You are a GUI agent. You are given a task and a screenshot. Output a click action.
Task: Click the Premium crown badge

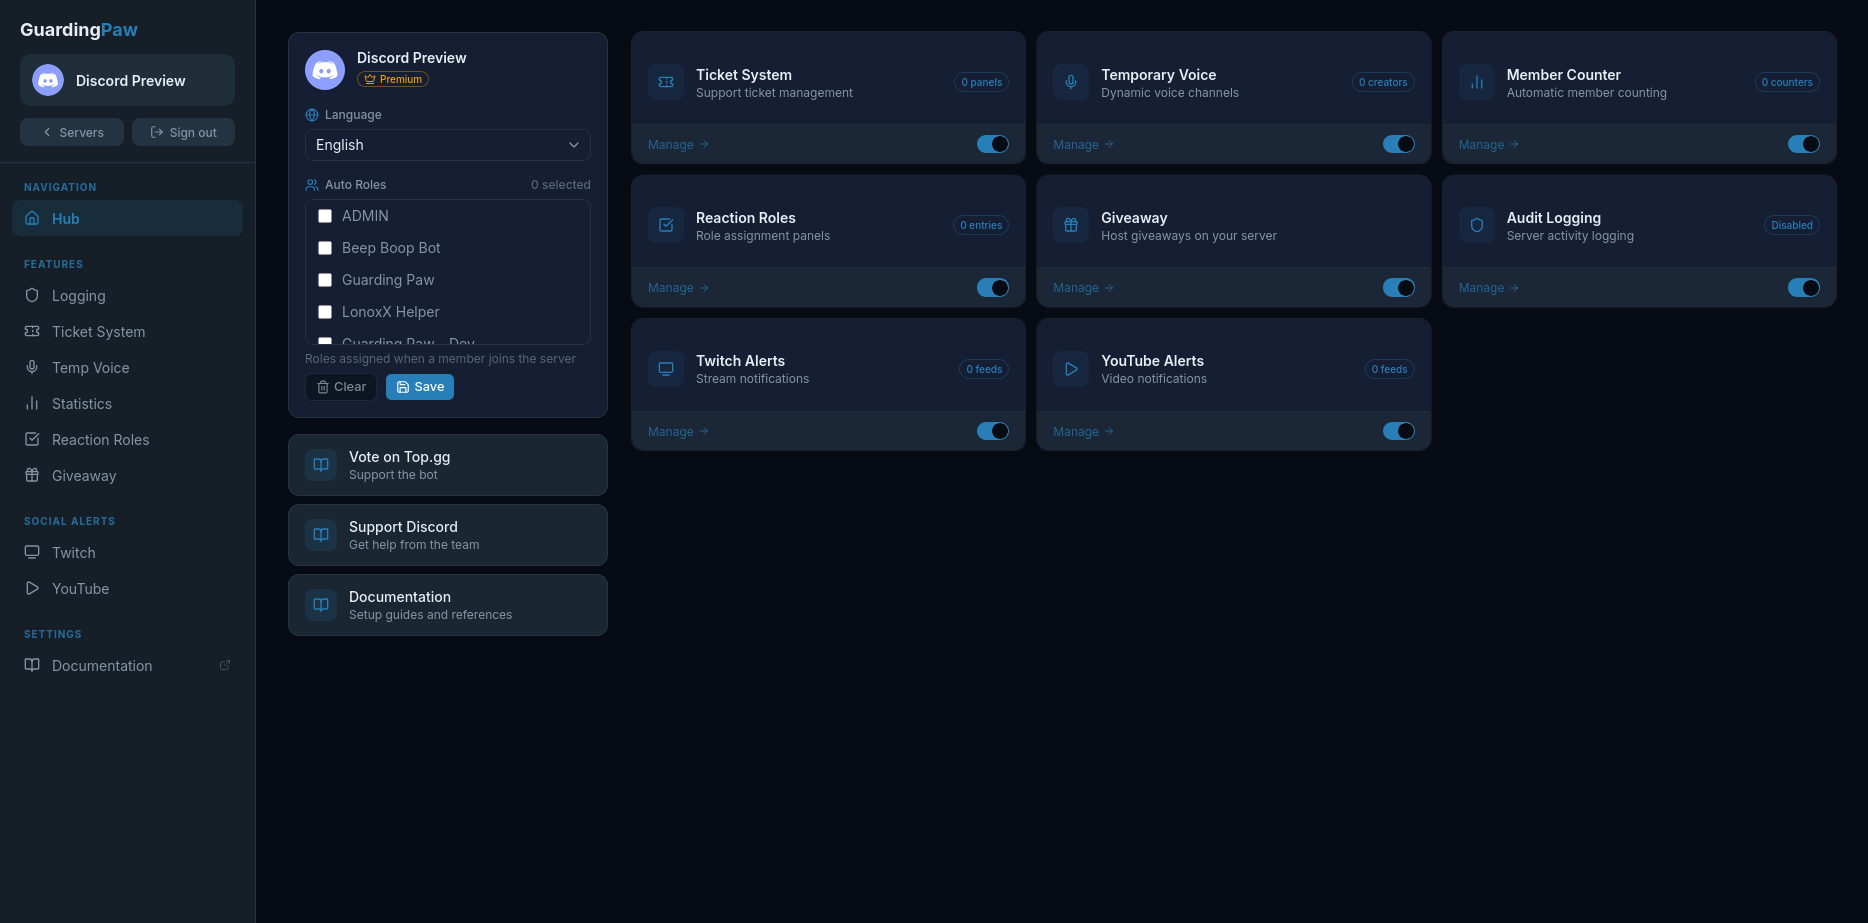click(x=393, y=79)
